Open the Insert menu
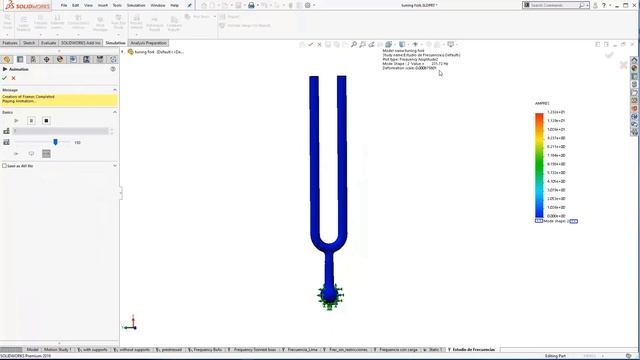The width and height of the screenshot is (640, 360). tap(103, 5)
